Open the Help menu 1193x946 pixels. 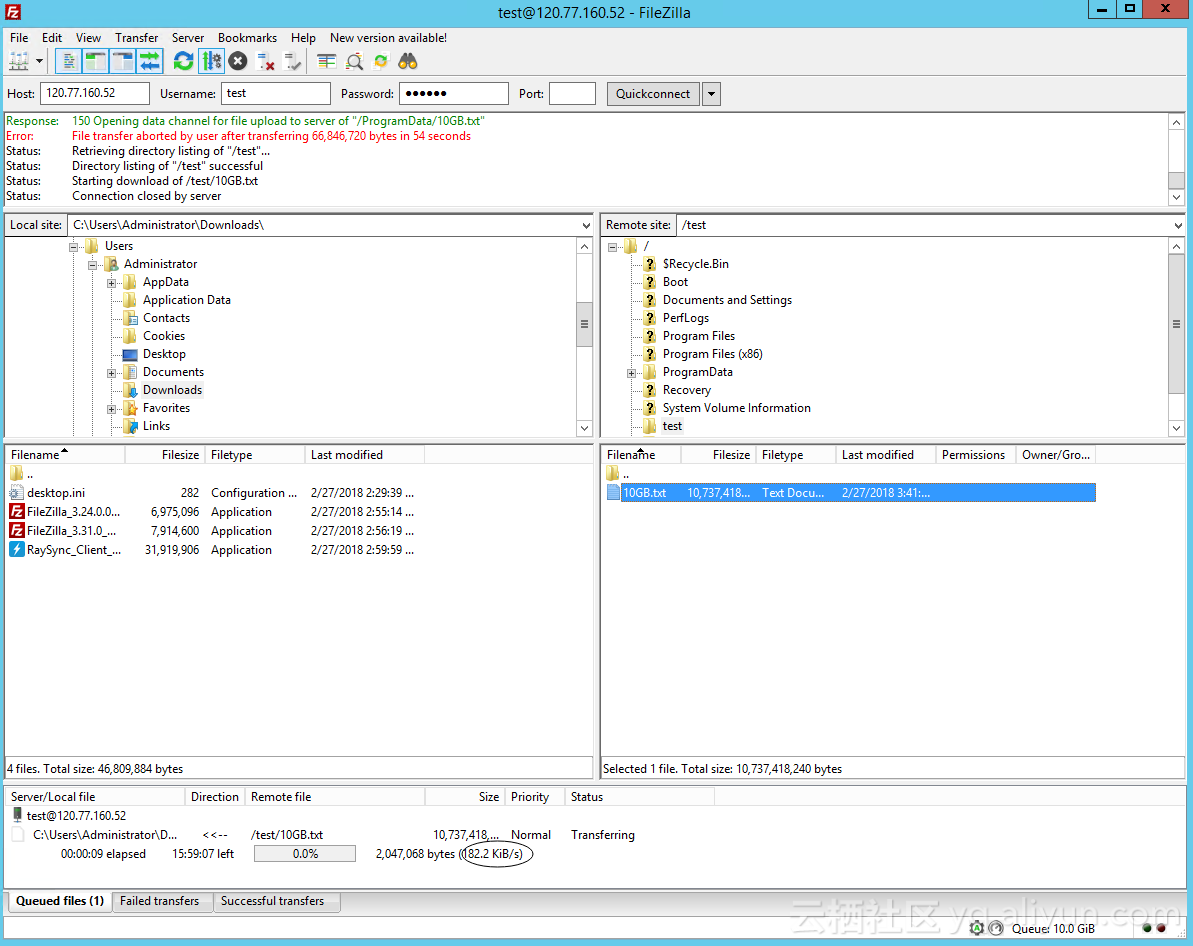[x=303, y=37]
